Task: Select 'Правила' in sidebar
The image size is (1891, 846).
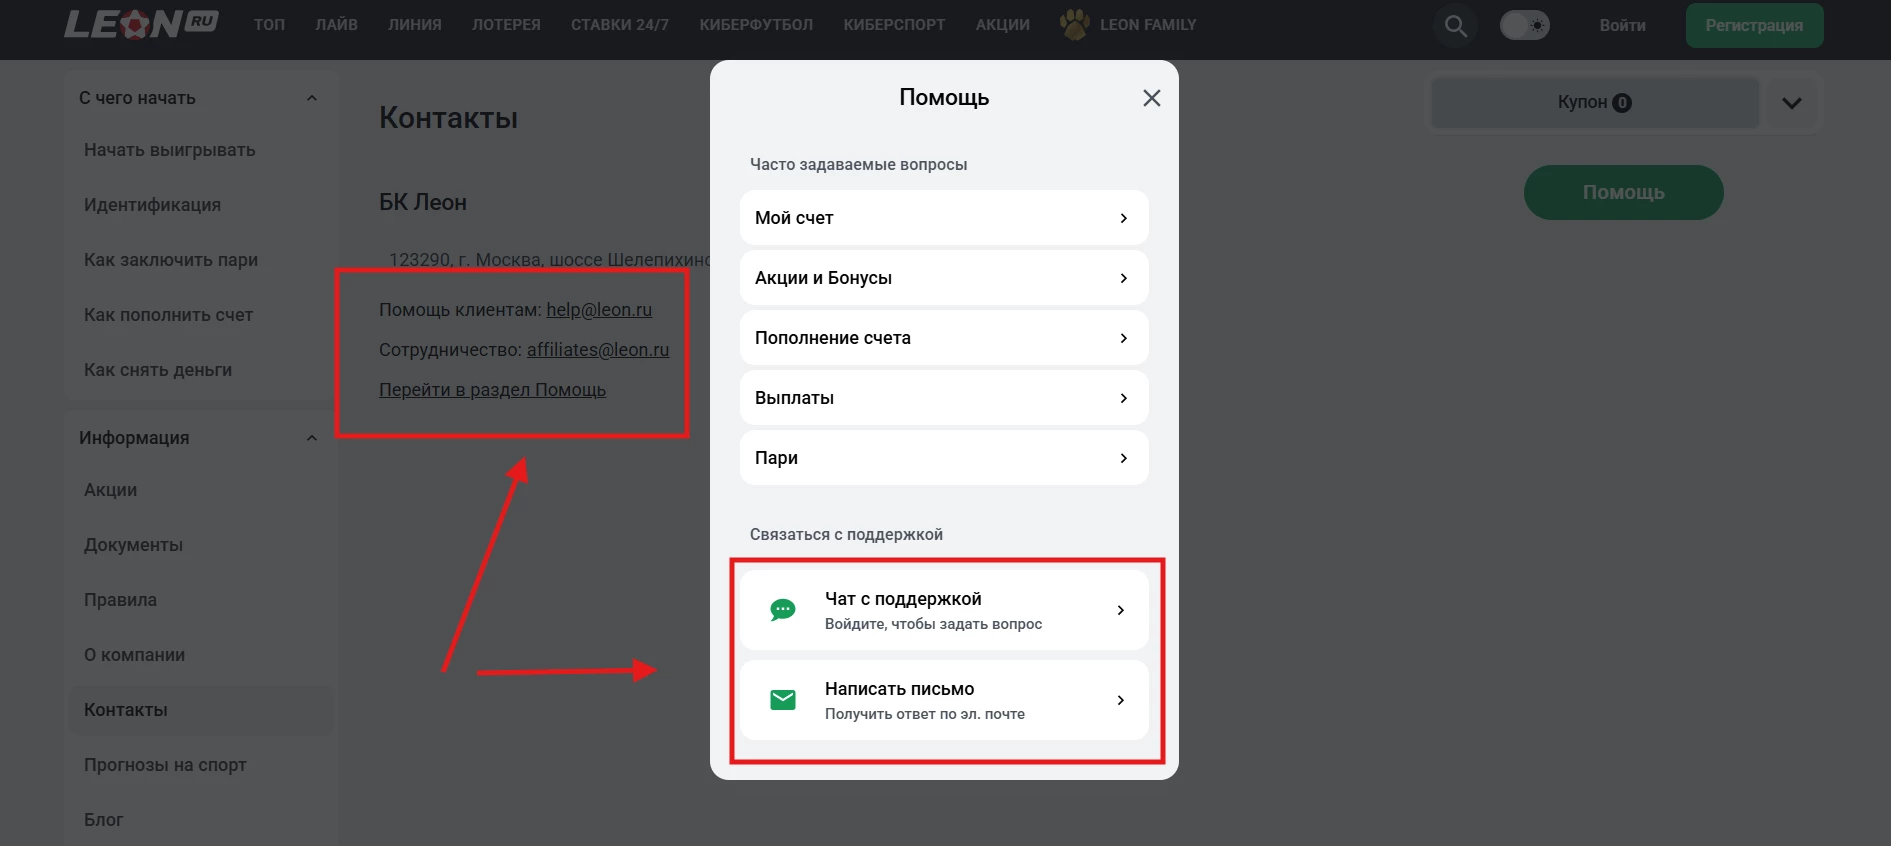Action: (x=120, y=600)
